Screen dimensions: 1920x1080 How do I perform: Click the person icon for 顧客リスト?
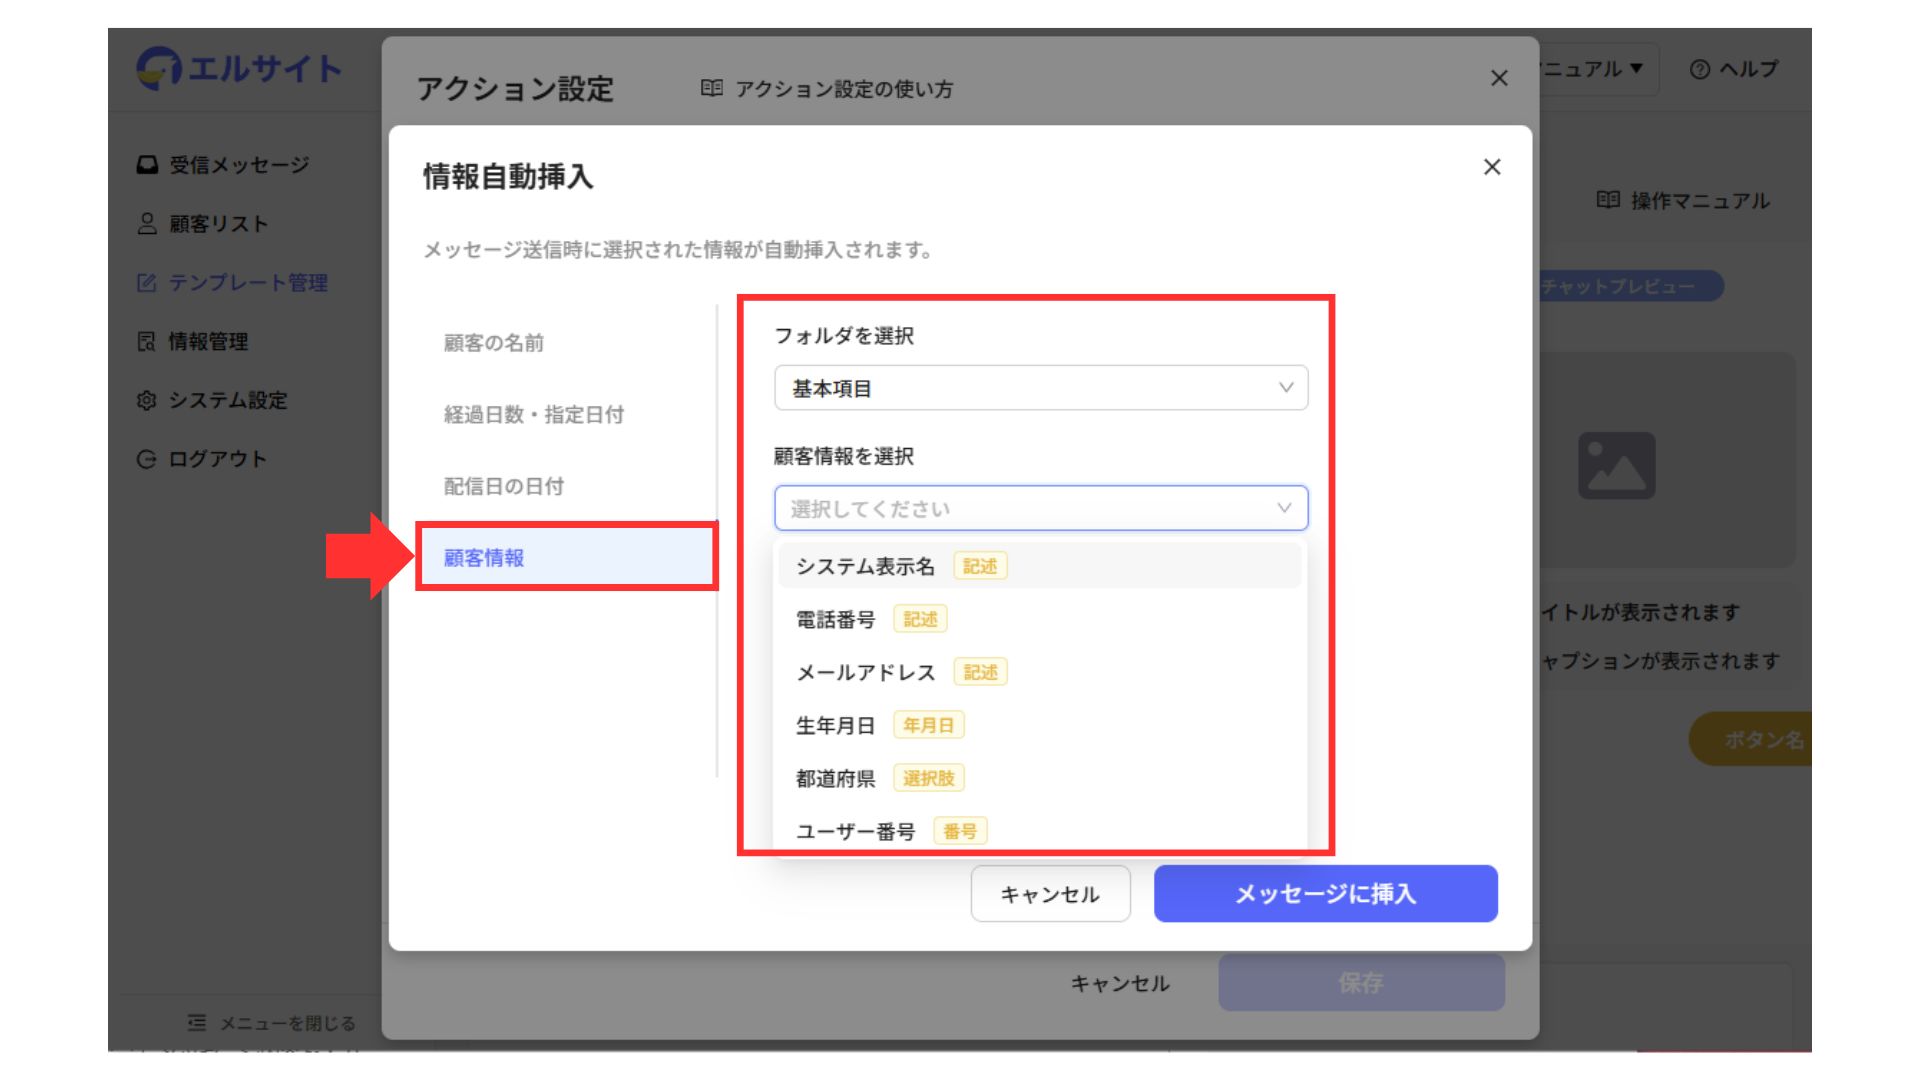[147, 224]
